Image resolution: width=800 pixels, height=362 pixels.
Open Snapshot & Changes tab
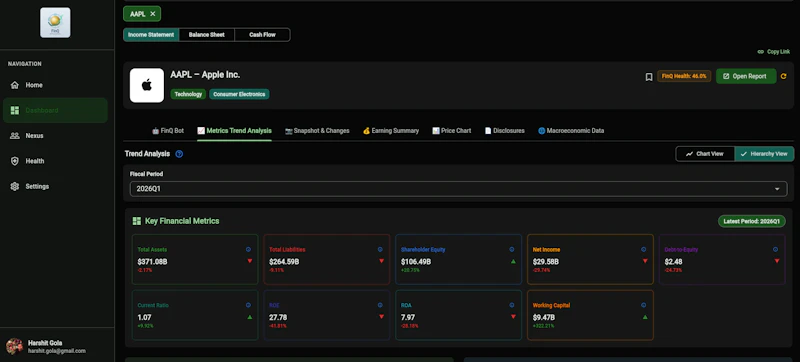coord(317,131)
